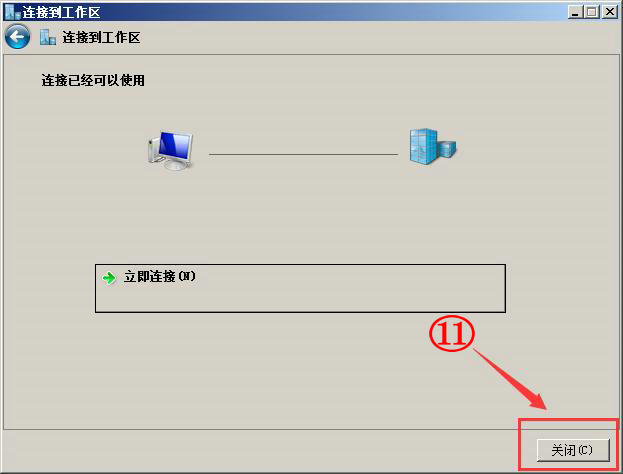Click the line linking the computer and building
Image resolution: width=623 pixels, height=474 pixels.
coord(303,154)
